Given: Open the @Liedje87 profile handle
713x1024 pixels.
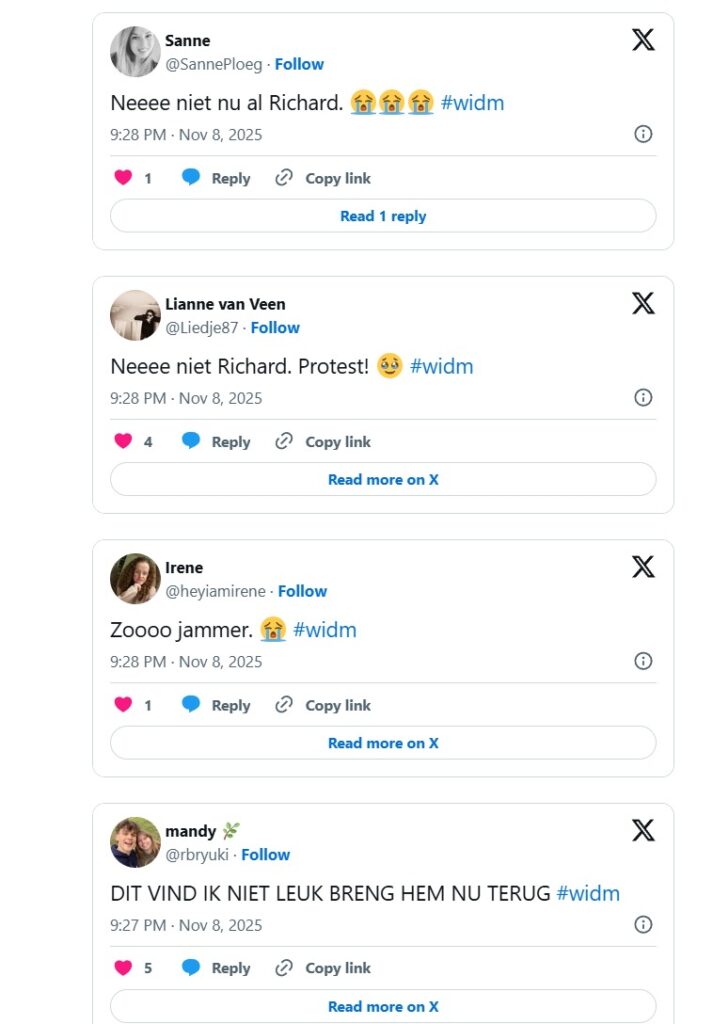Looking at the screenshot, I should 201,328.
